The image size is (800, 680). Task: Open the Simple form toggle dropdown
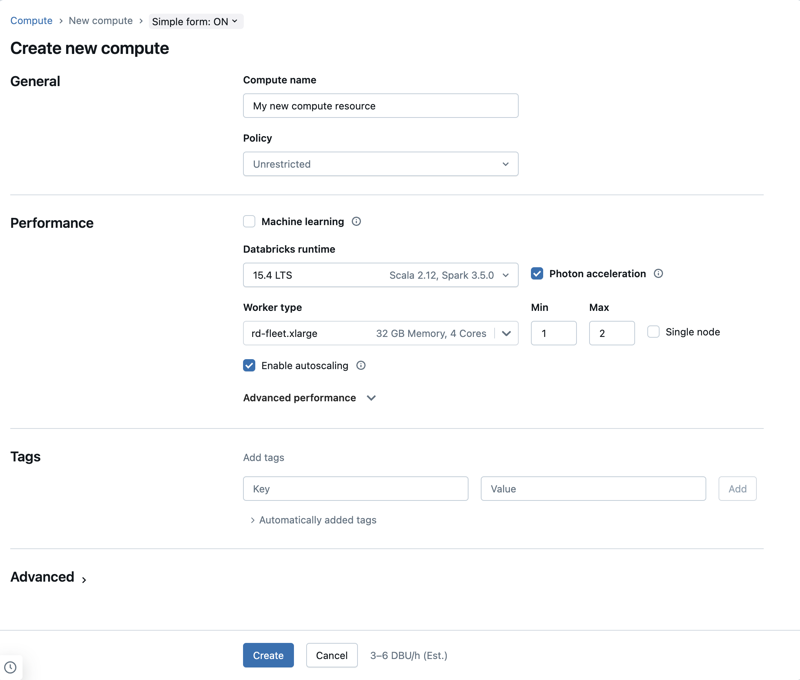[x=192, y=20]
